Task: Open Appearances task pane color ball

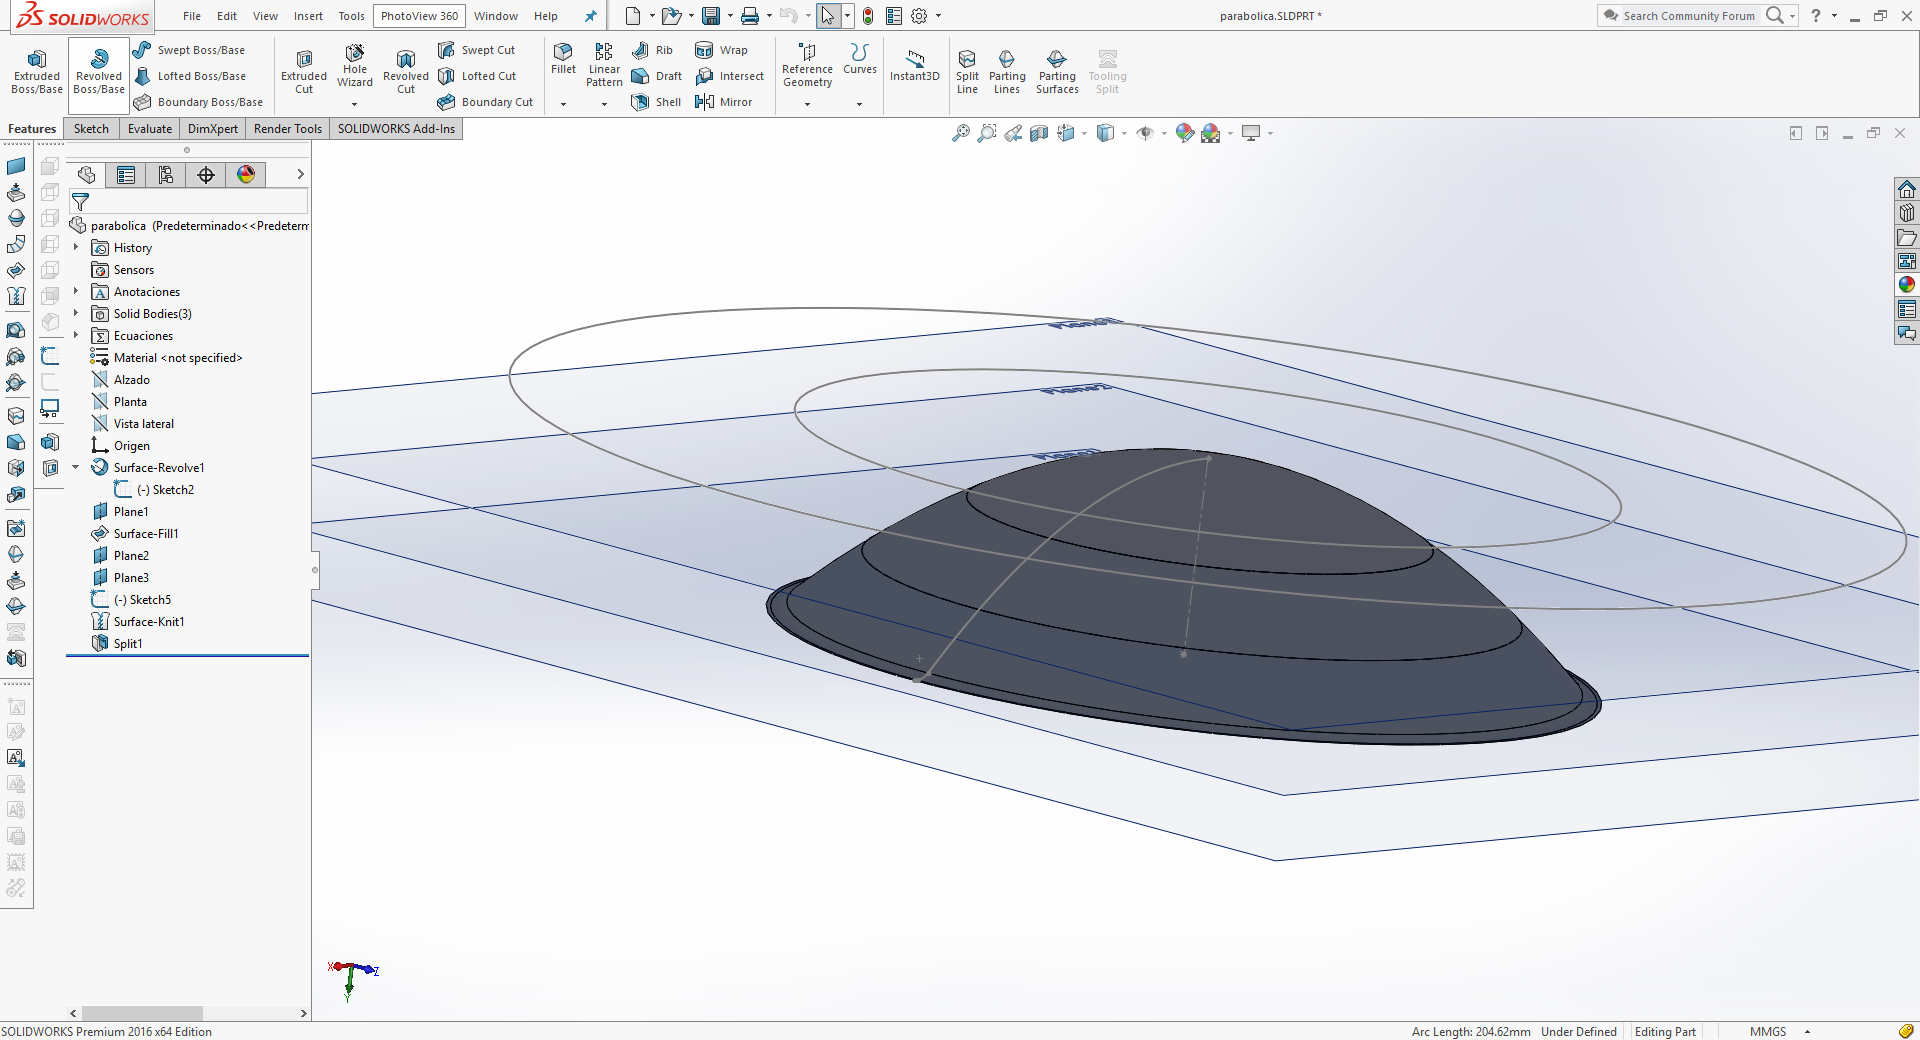Action: click(1907, 285)
